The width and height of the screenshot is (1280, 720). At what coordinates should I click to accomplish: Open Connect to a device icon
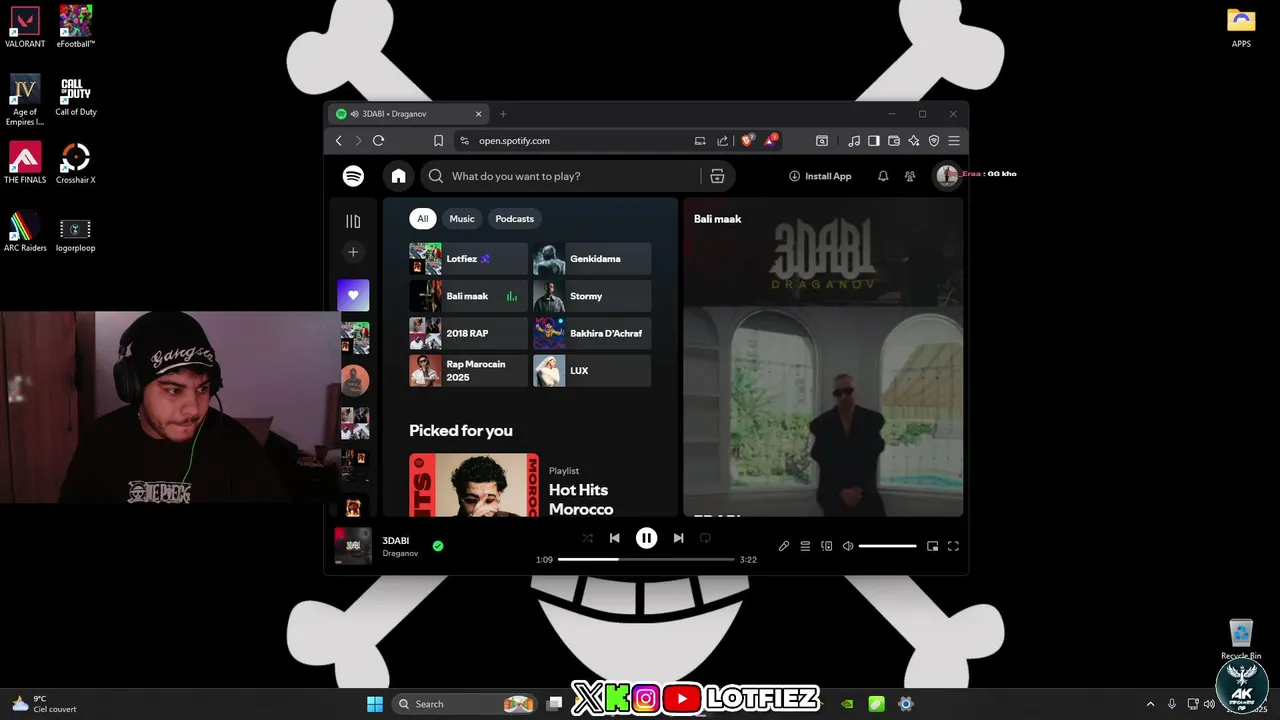pyautogui.click(x=826, y=546)
